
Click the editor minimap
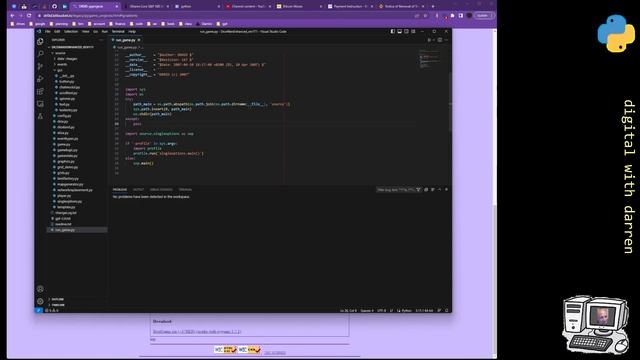pos(429,59)
